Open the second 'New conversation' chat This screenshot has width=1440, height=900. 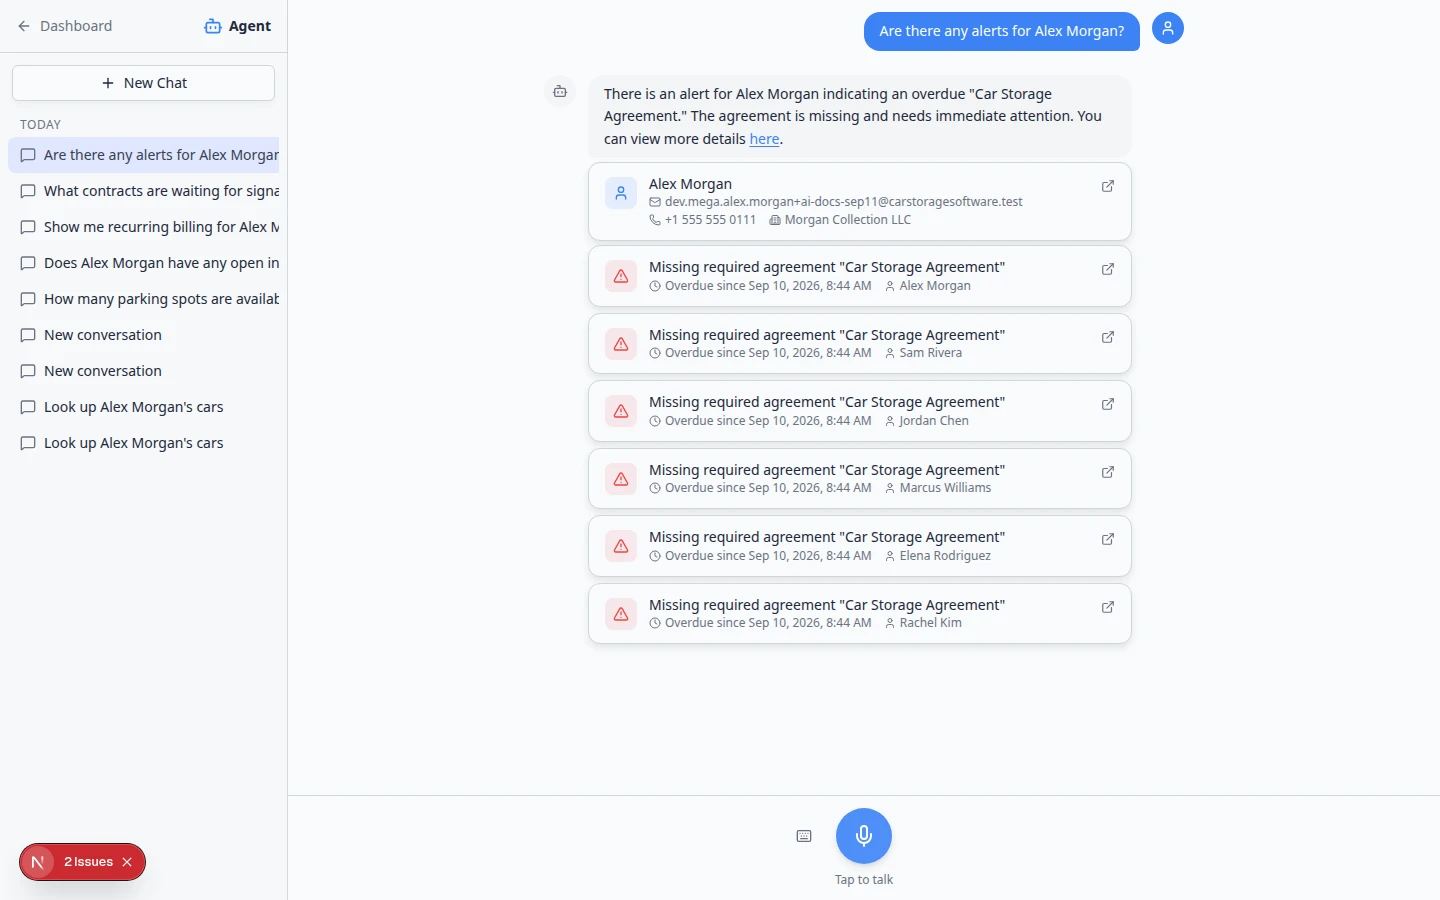click(x=144, y=371)
